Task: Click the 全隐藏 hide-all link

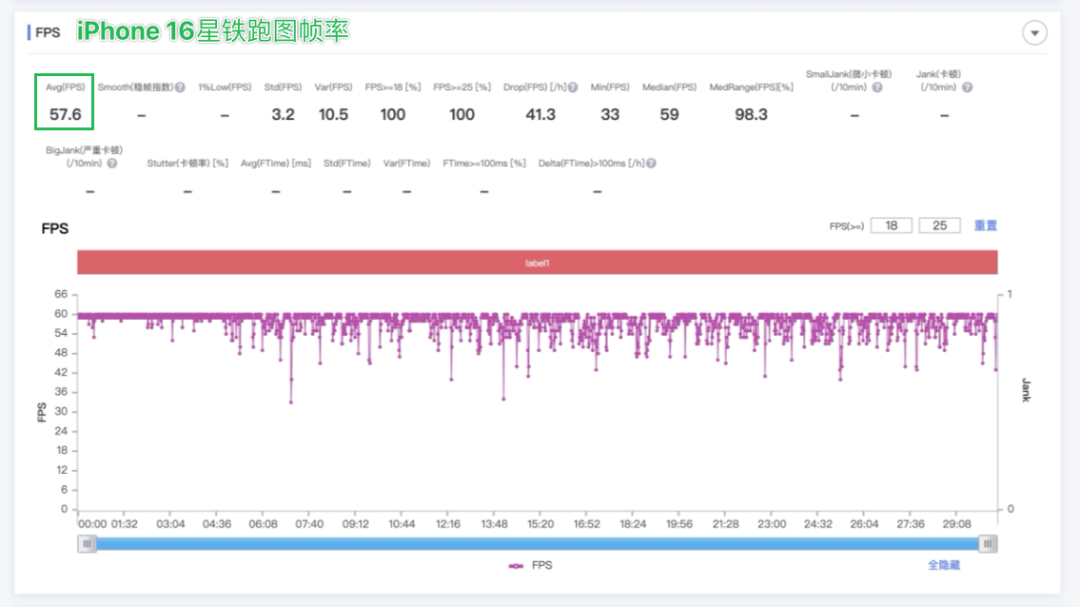Action: click(944, 565)
